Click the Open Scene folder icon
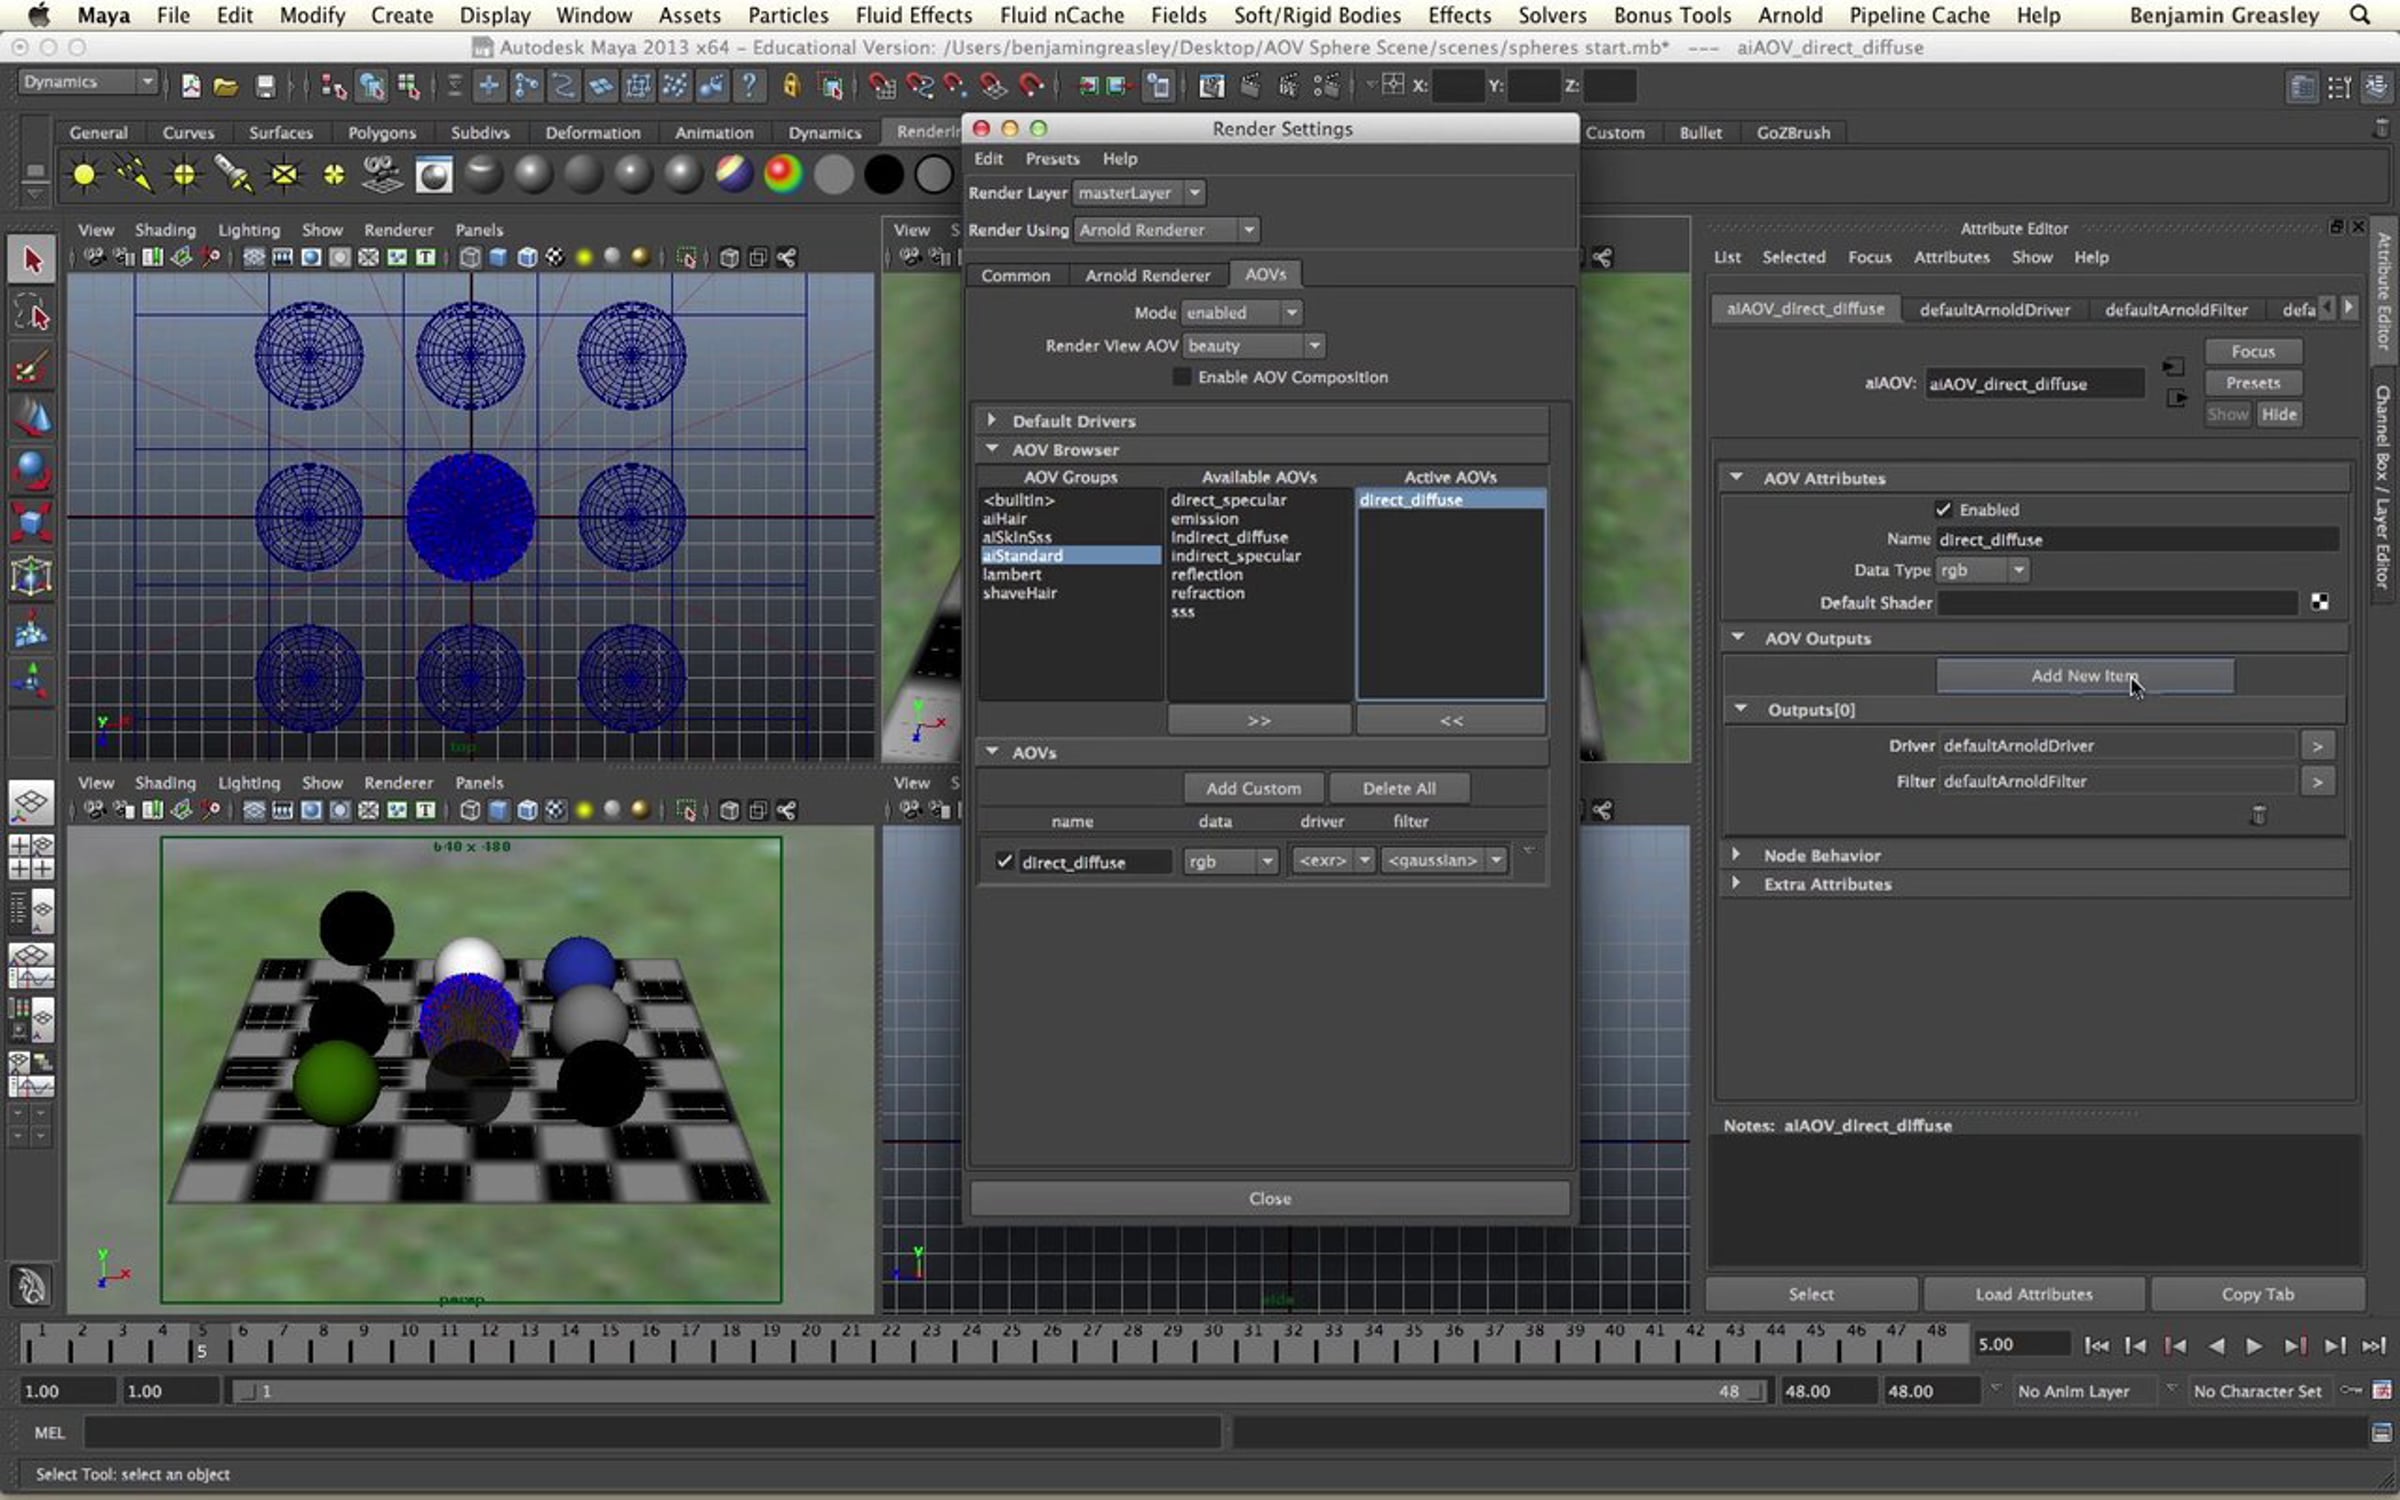The height and width of the screenshot is (1500, 2400). tap(226, 86)
